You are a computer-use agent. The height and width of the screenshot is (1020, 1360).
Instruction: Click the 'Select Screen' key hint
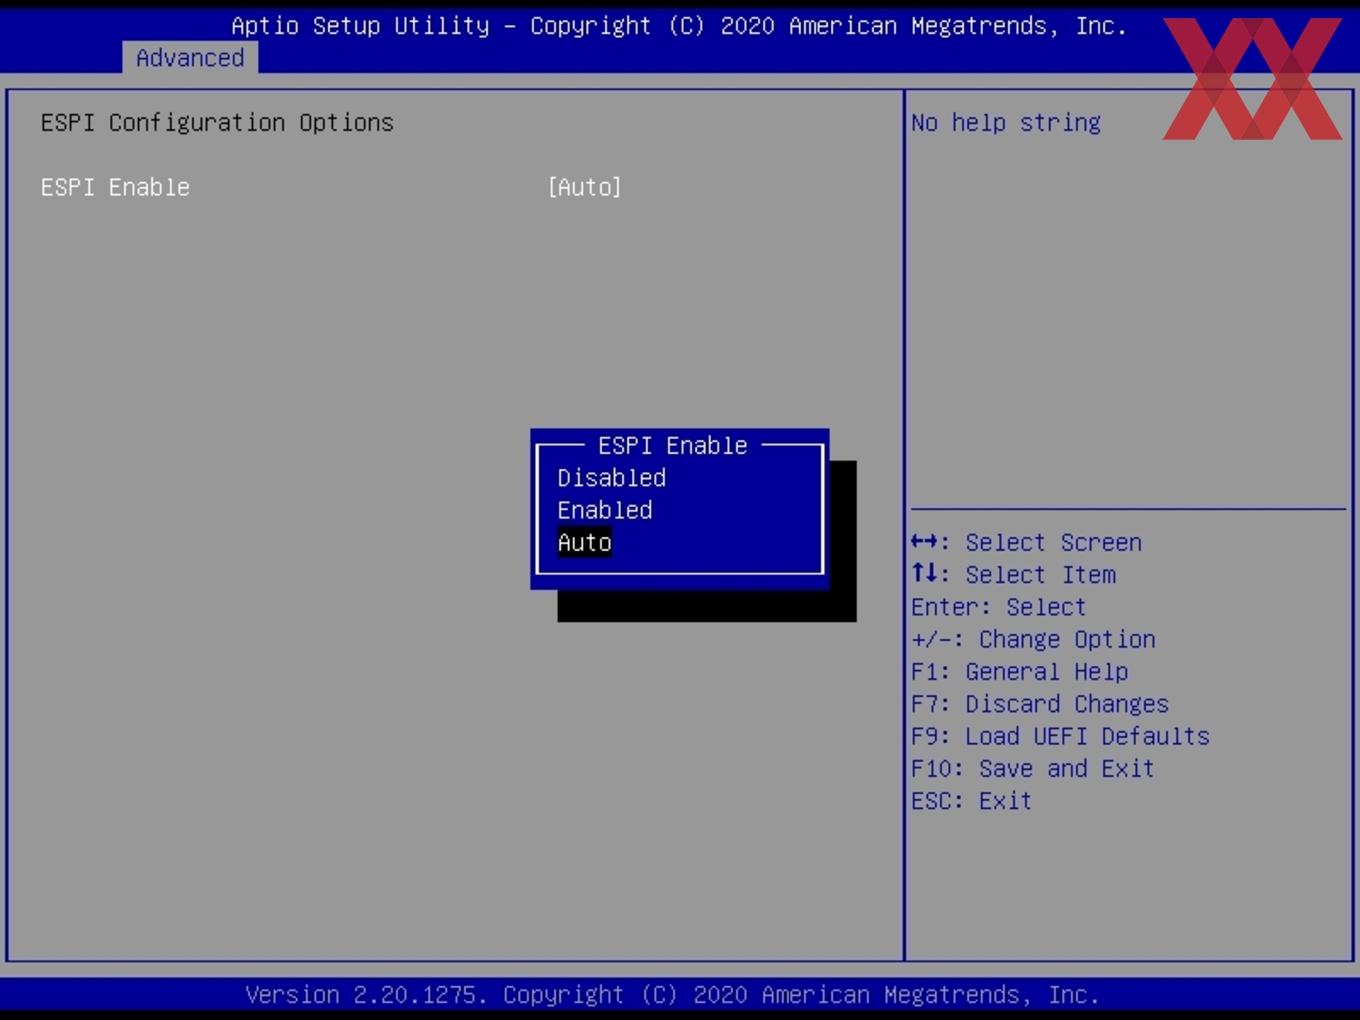click(x=1026, y=542)
